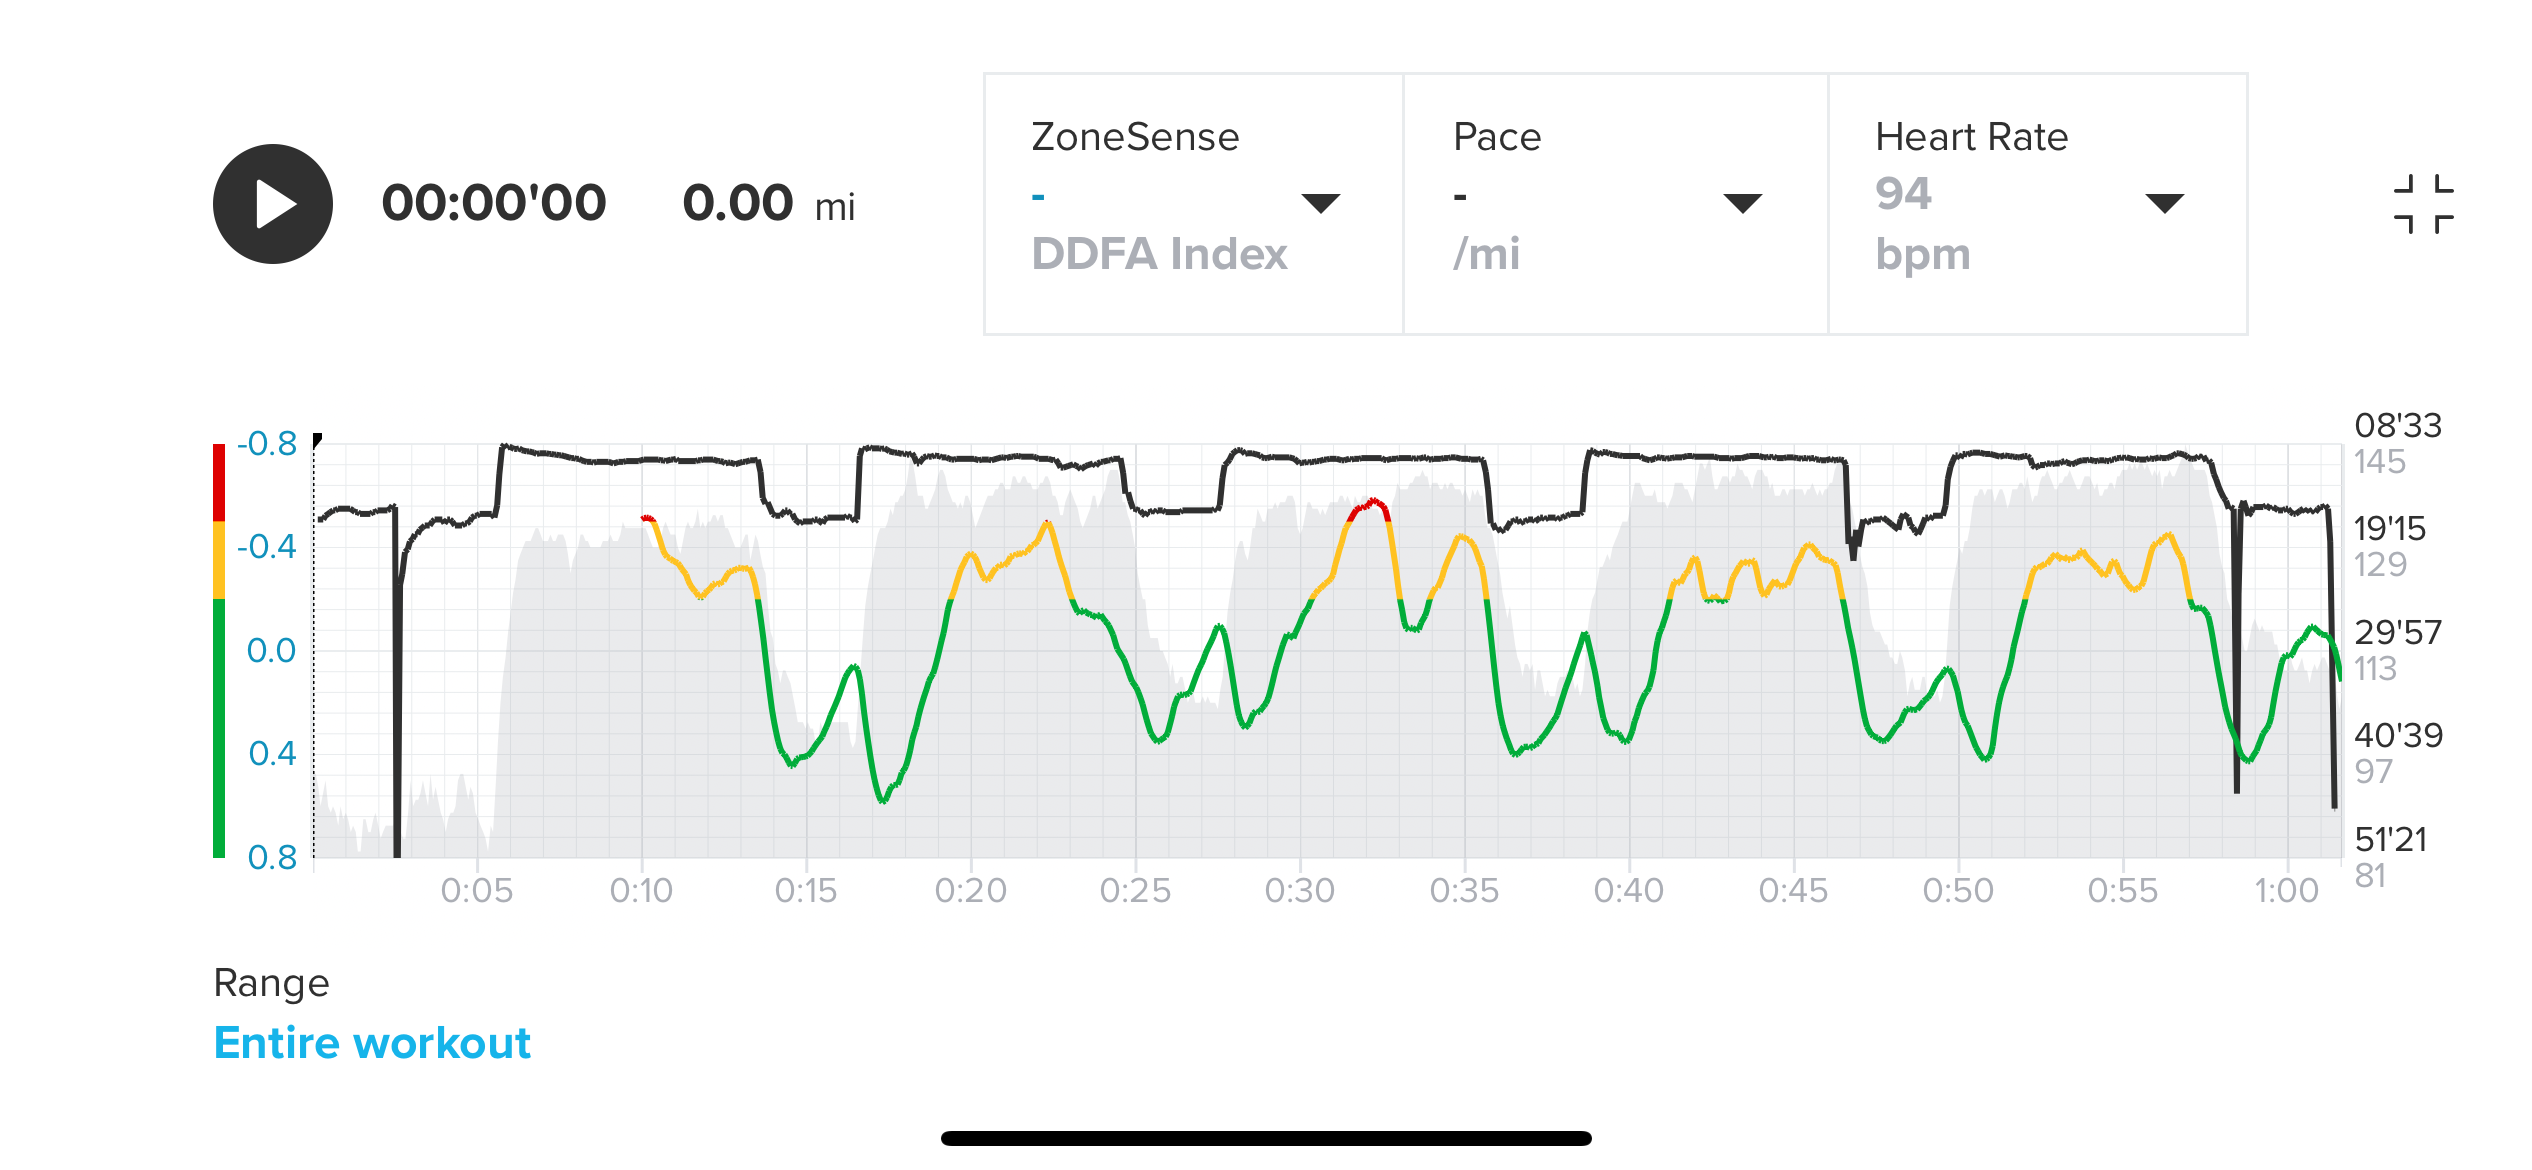2532x1170 pixels.
Task: Click the 08'33 pace axis label
Action: point(2398,426)
